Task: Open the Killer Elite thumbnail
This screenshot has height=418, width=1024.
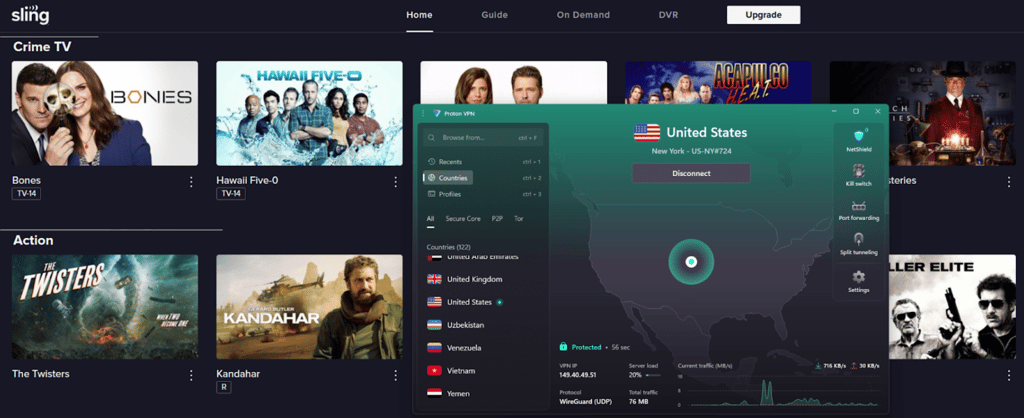Action: [x=952, y=307]
